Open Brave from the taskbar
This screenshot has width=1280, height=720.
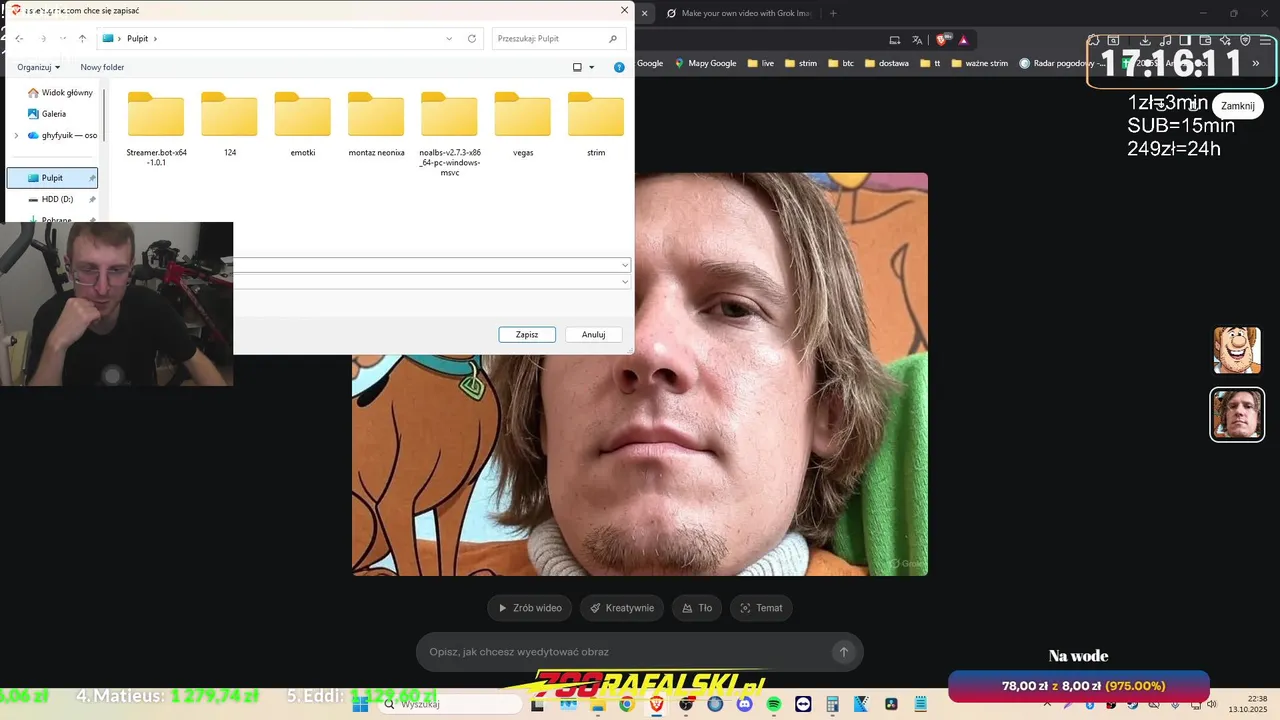[x=656, y=704]
